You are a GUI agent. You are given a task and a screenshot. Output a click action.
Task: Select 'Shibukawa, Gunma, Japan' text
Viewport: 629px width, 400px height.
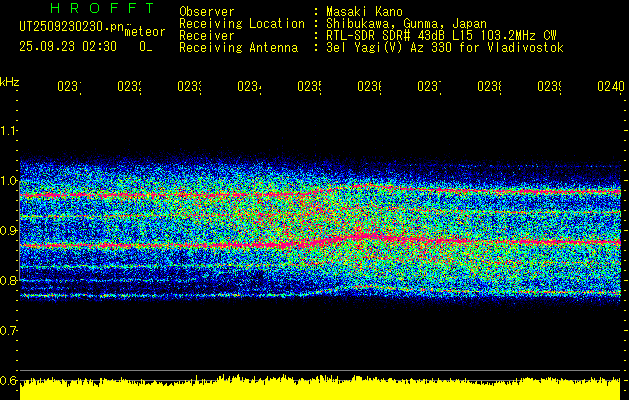tap(406, 24)
